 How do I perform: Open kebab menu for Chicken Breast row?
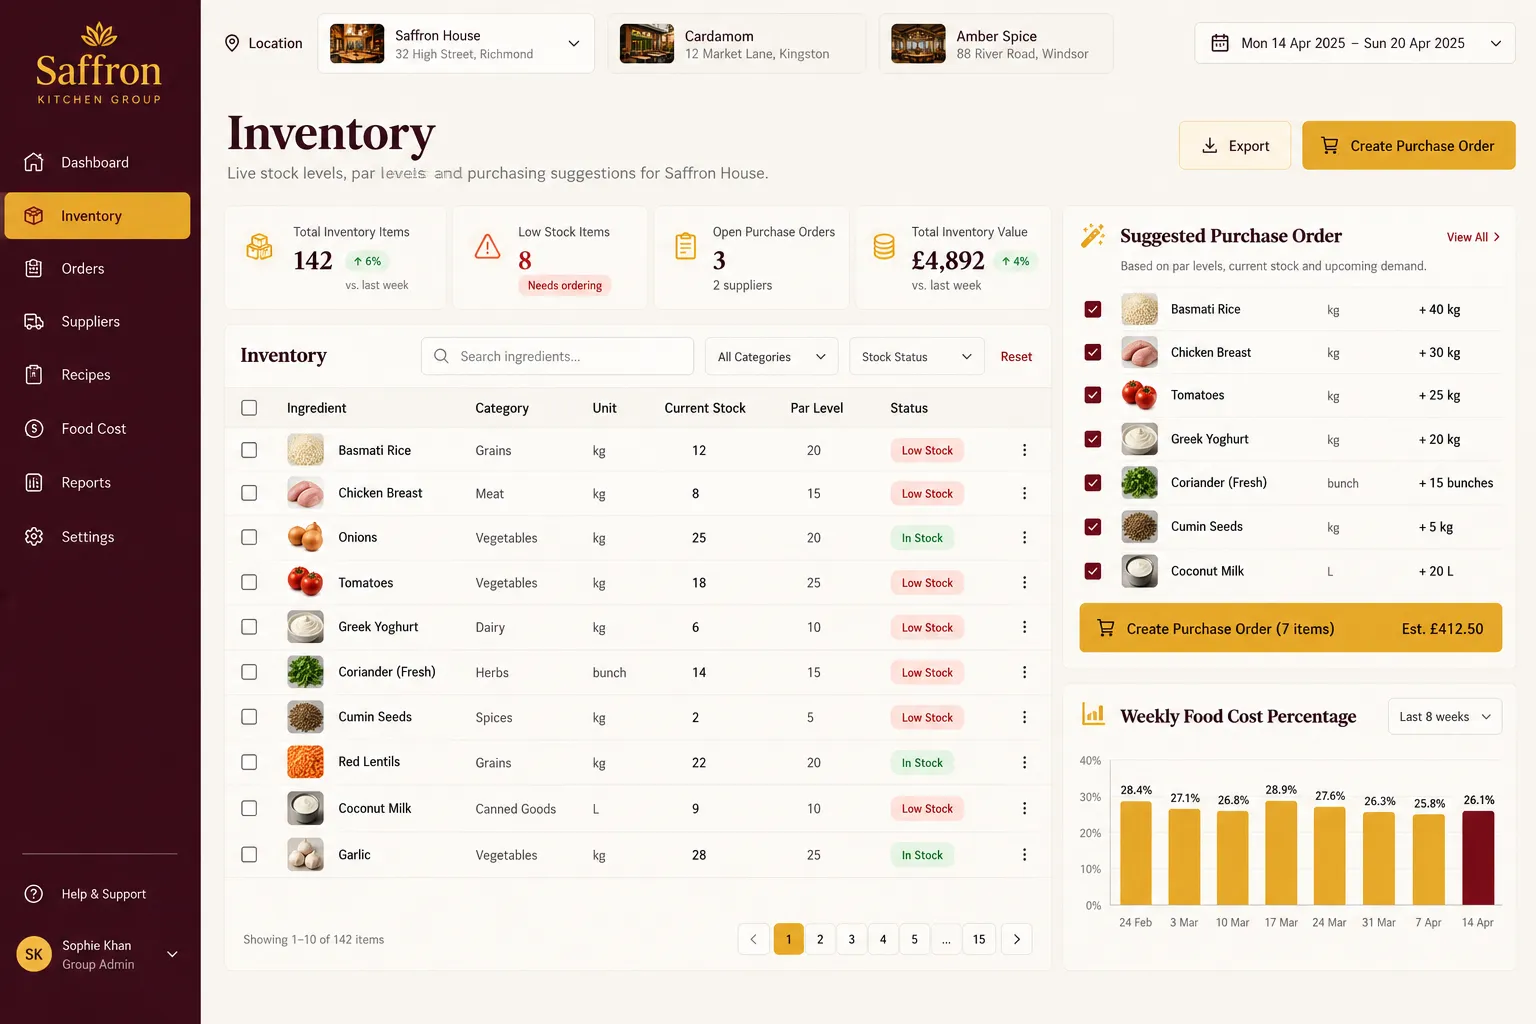click(x=1024, y=493)
